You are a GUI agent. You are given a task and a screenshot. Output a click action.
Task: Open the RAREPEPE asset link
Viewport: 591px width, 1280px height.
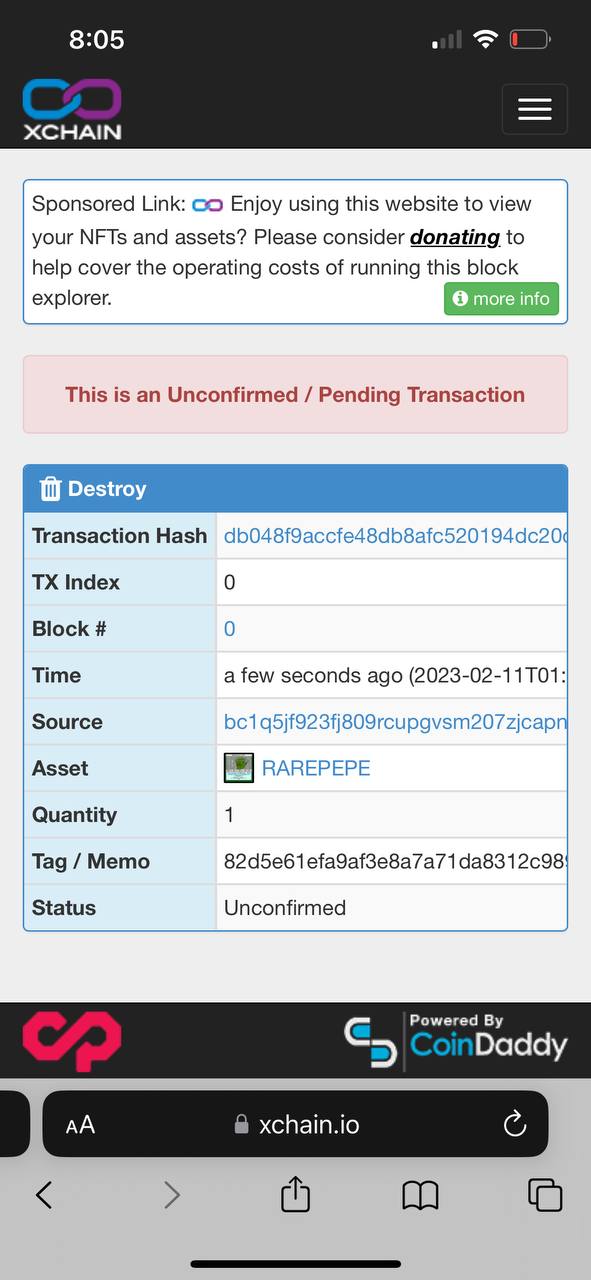tap(316, 768)
